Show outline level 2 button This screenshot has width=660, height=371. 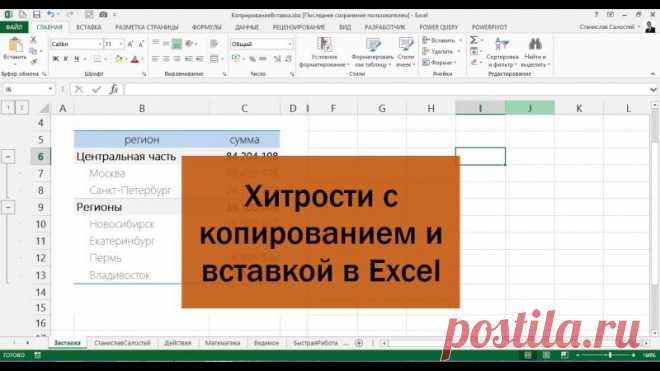coord(21,108)
